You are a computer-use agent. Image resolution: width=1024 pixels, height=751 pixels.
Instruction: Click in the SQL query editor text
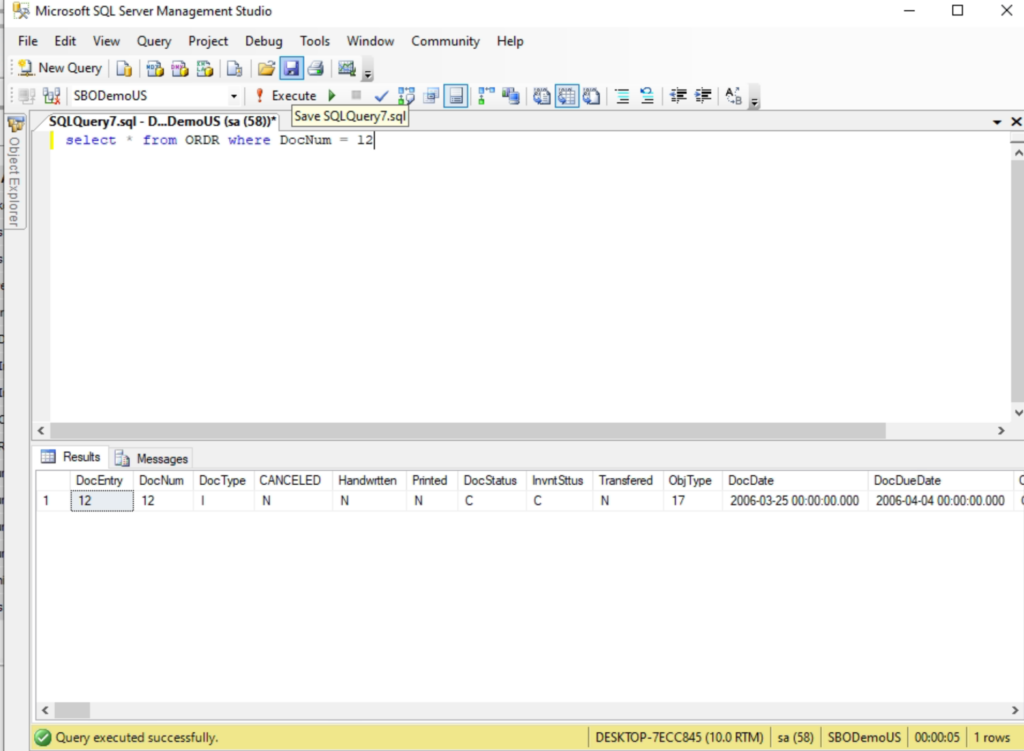(219, 140)
